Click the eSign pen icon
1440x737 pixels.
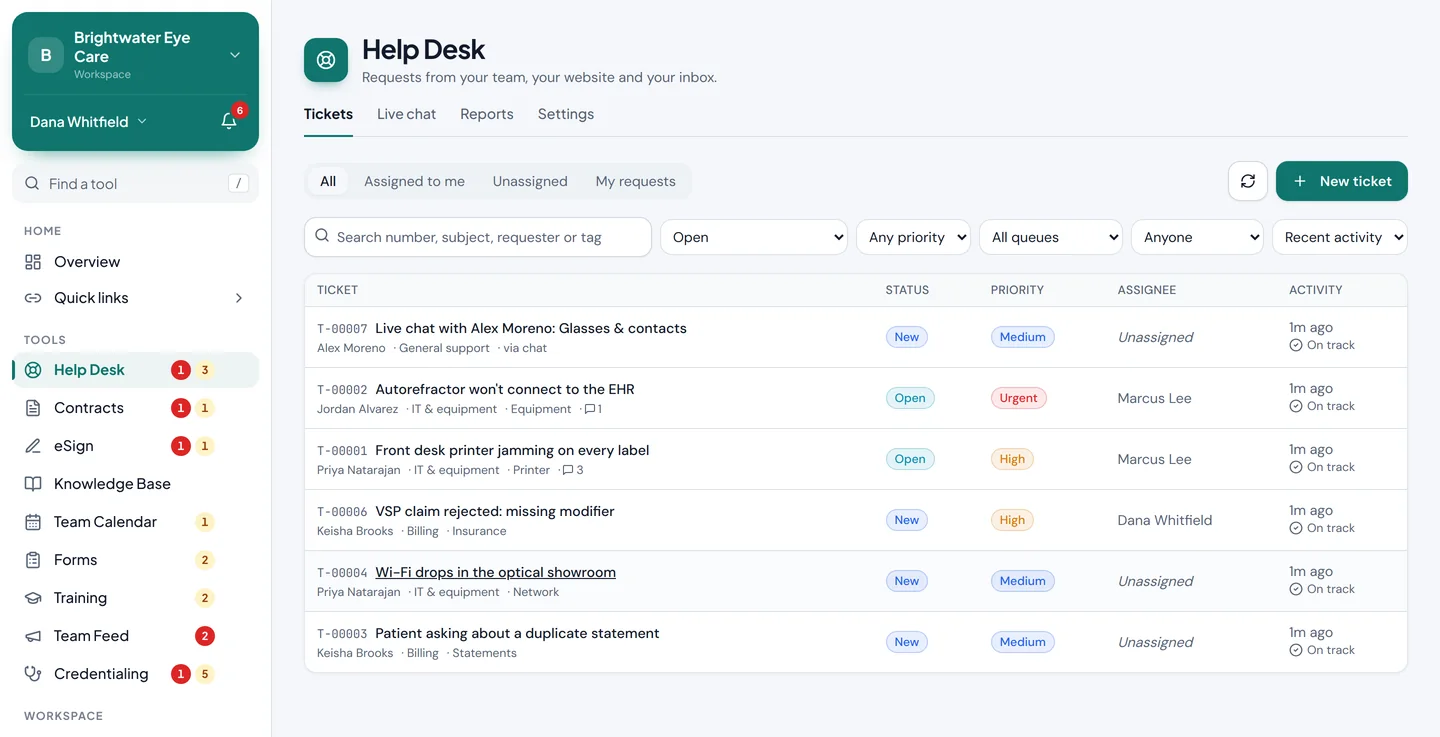pyautogui.click(x=33, y=446)
